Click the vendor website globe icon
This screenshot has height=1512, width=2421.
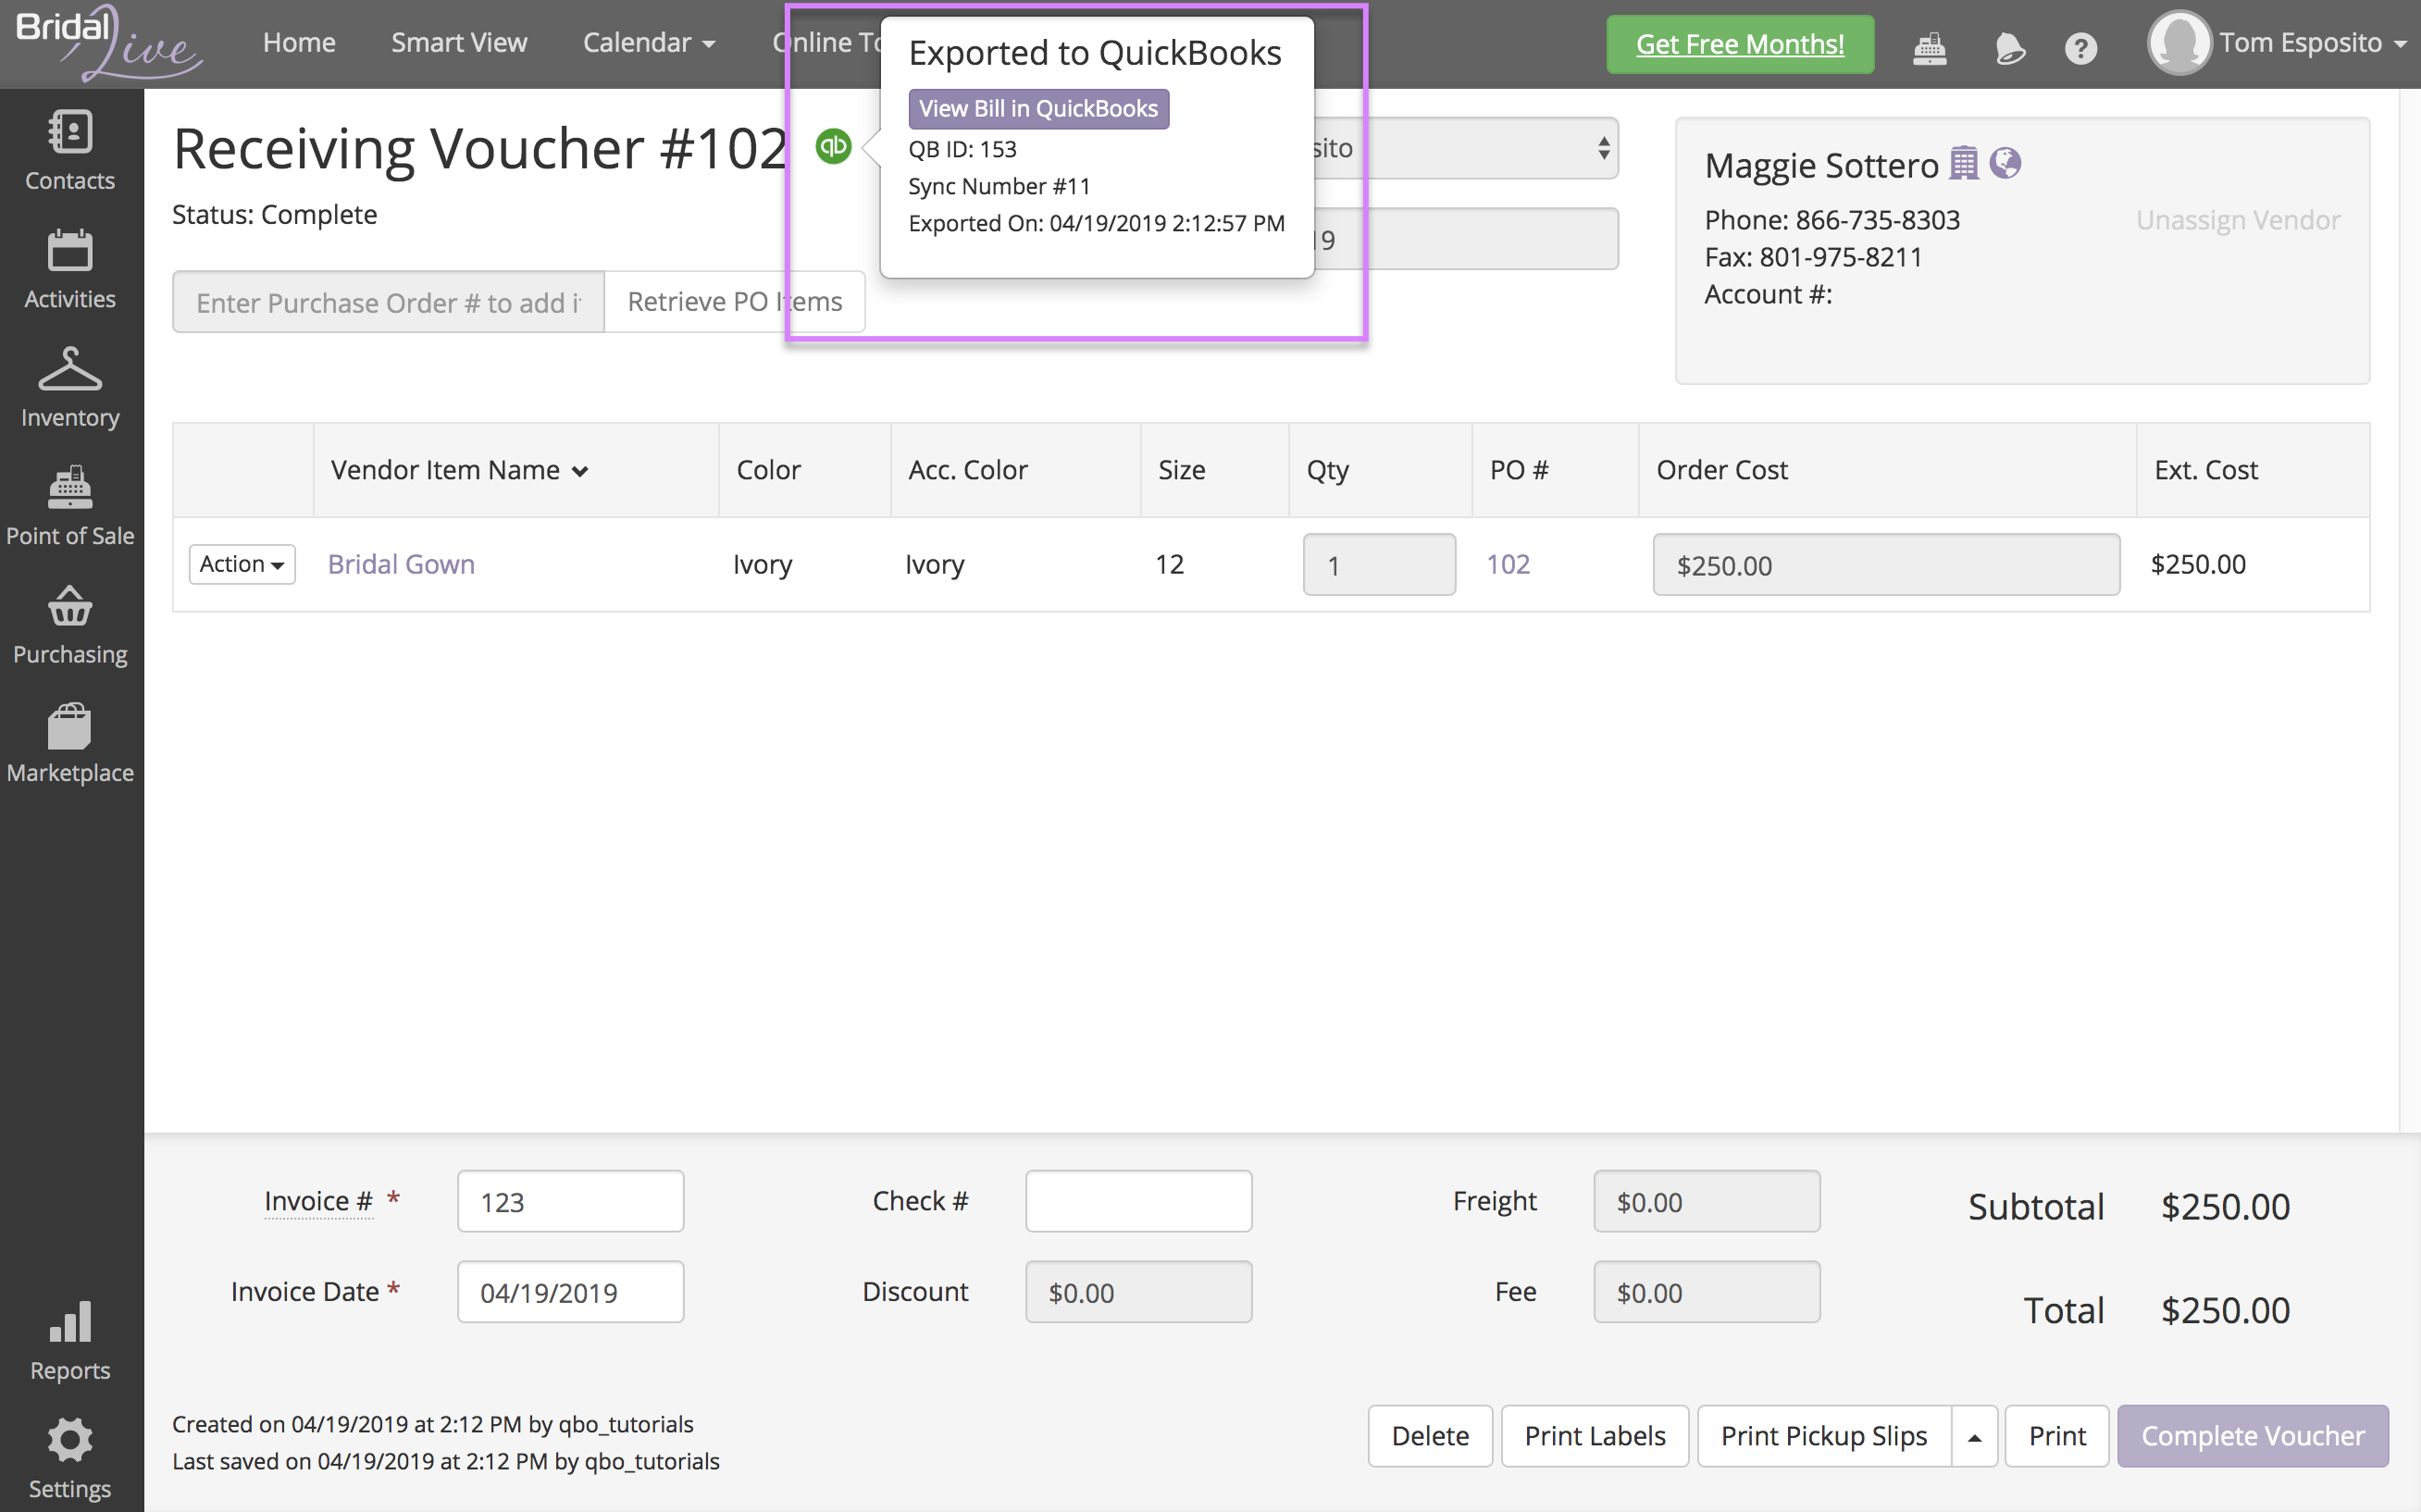click(2005, 163)
